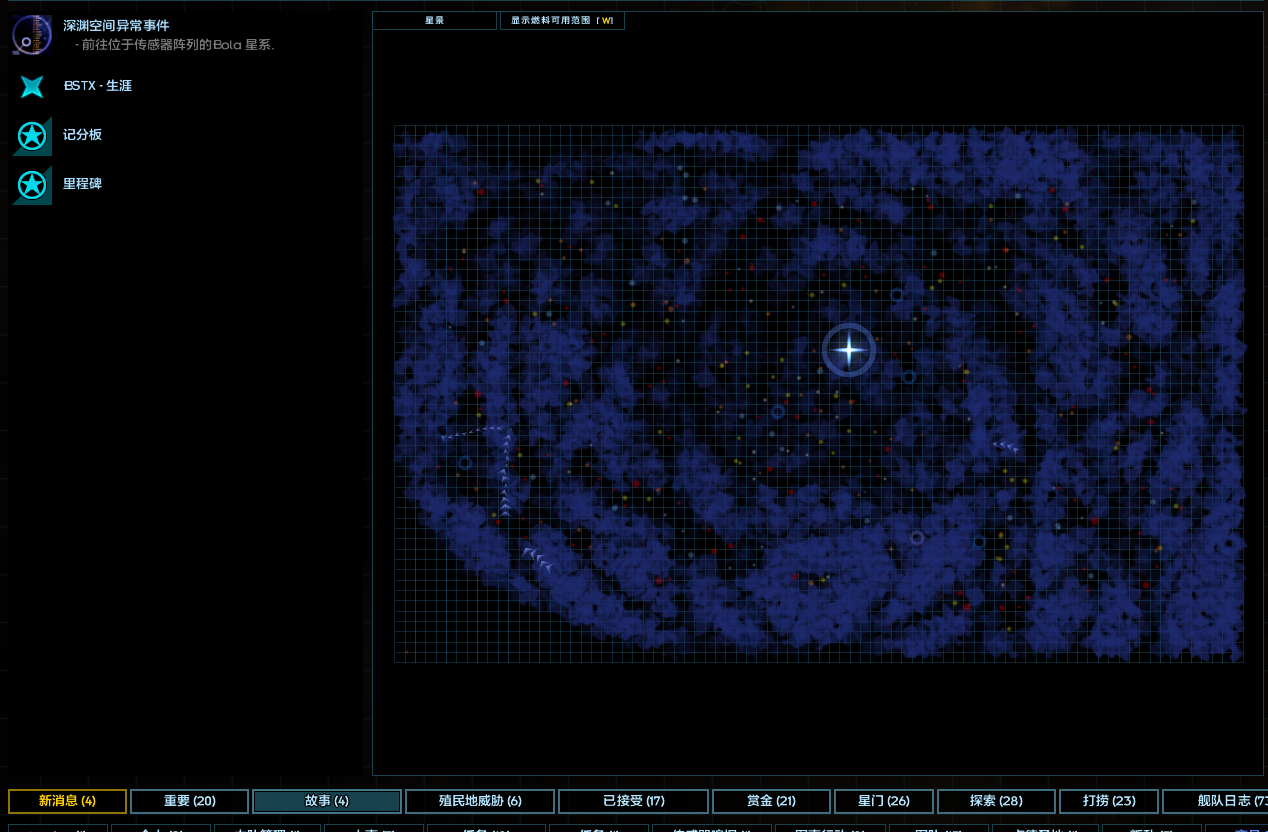The image size is (1268, 832).
Task: Switch to the 新消息 (4) tab
Action: click(x=68, y=801)
